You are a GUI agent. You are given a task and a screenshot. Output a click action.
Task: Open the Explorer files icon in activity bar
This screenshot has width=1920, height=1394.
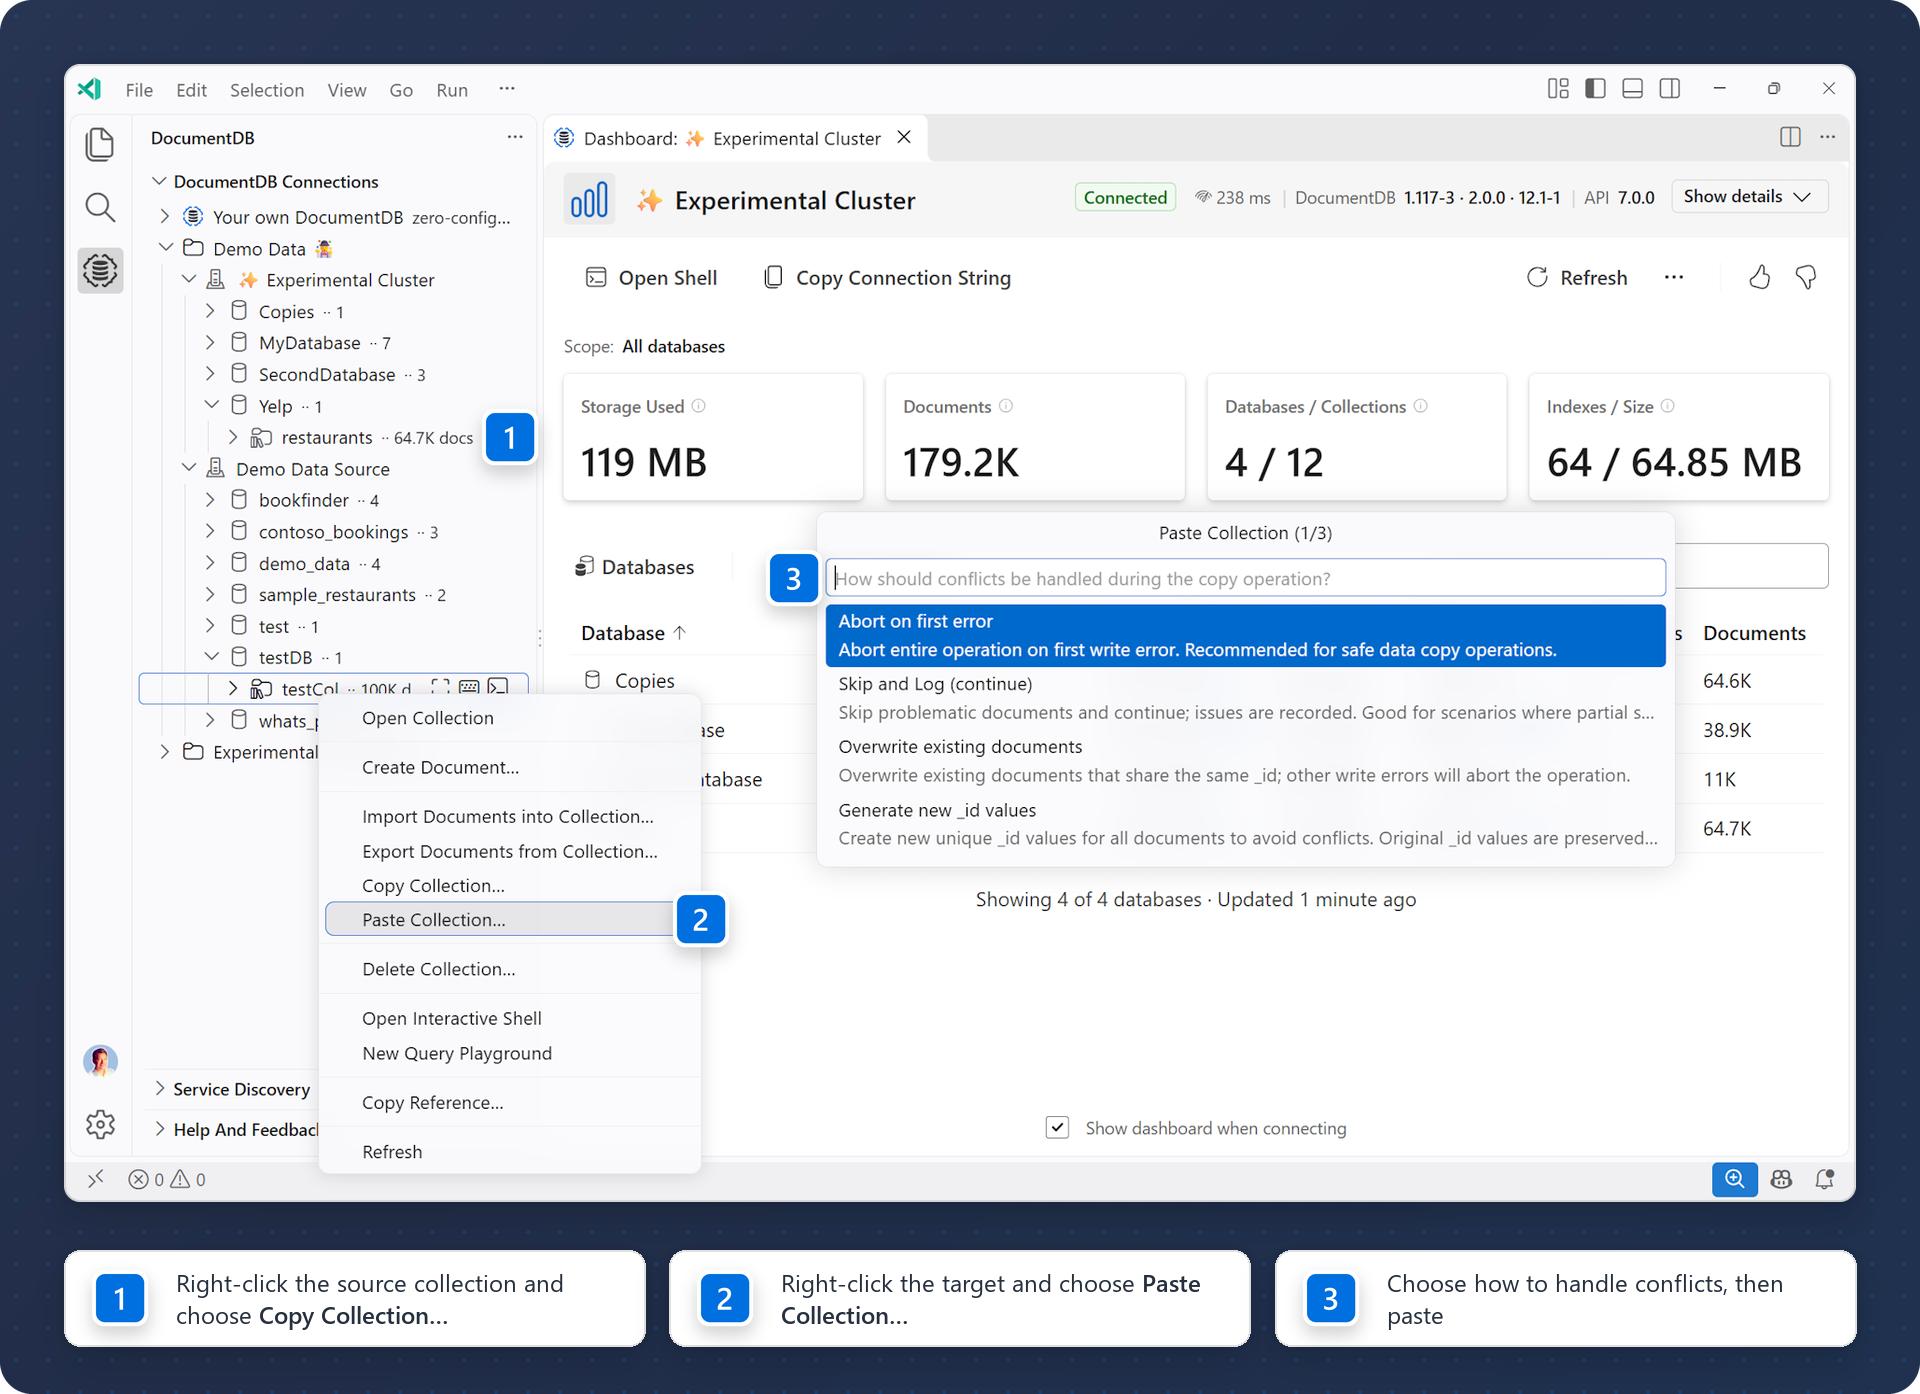point(100,144)
